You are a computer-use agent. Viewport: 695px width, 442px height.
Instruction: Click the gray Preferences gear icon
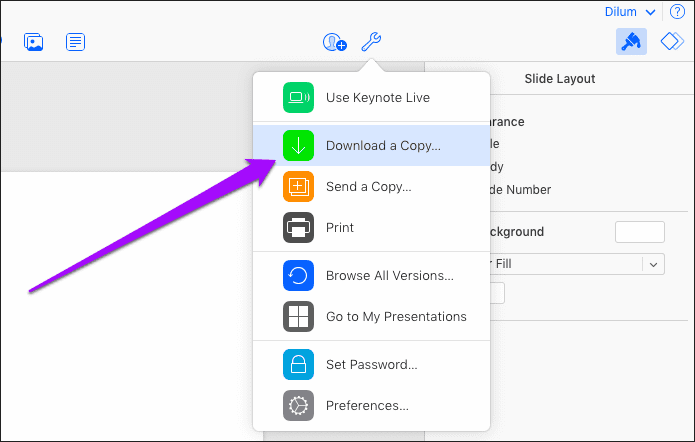tap(298, 405)
